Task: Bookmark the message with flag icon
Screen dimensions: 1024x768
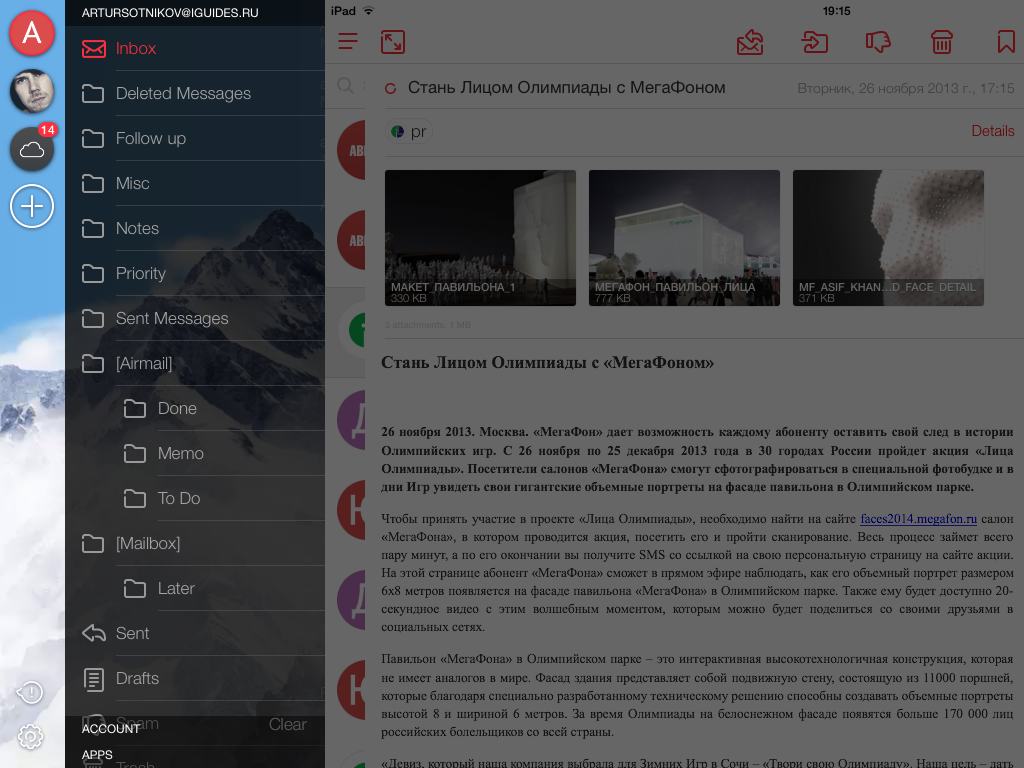Action: [x=1006, y=42]
